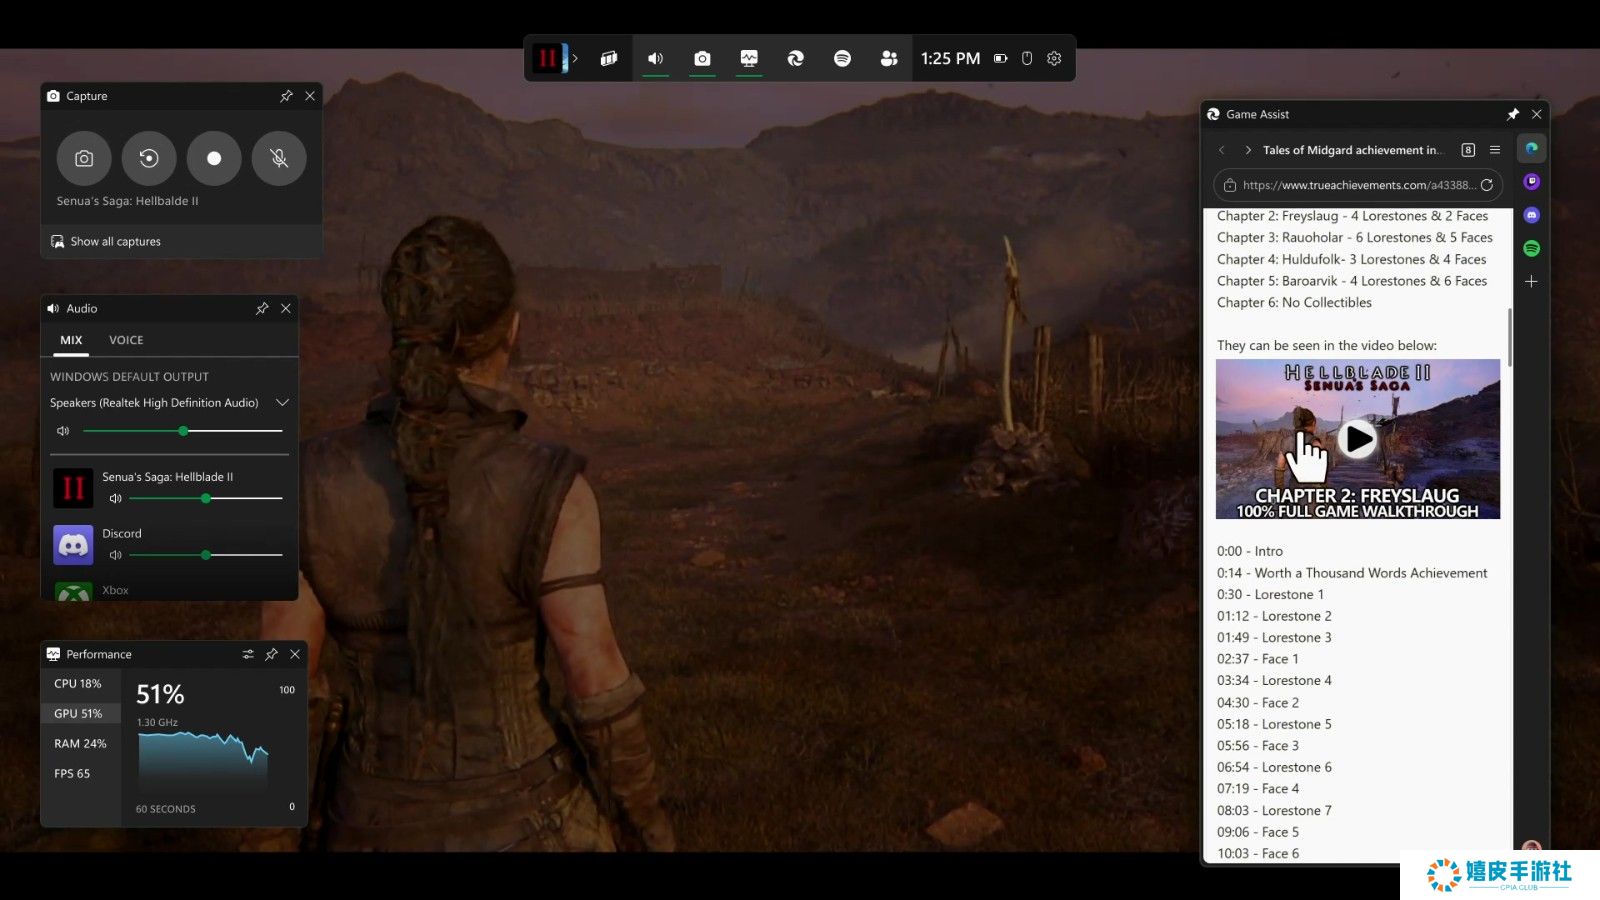Refresh the Game Assist page
Screen dimensions: 1600x900
(1487, 185)
